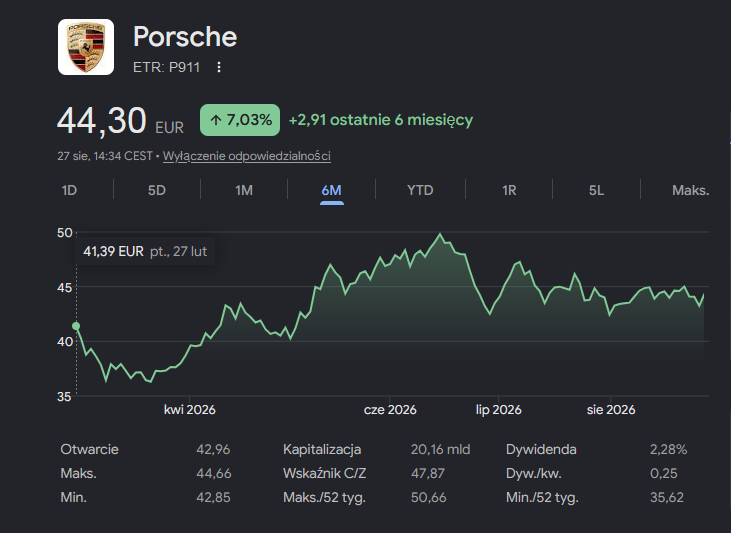The width and height of the screenshot is (731, 533).
Task: Click the 44,30 current price
Action: tap(102, 121)
